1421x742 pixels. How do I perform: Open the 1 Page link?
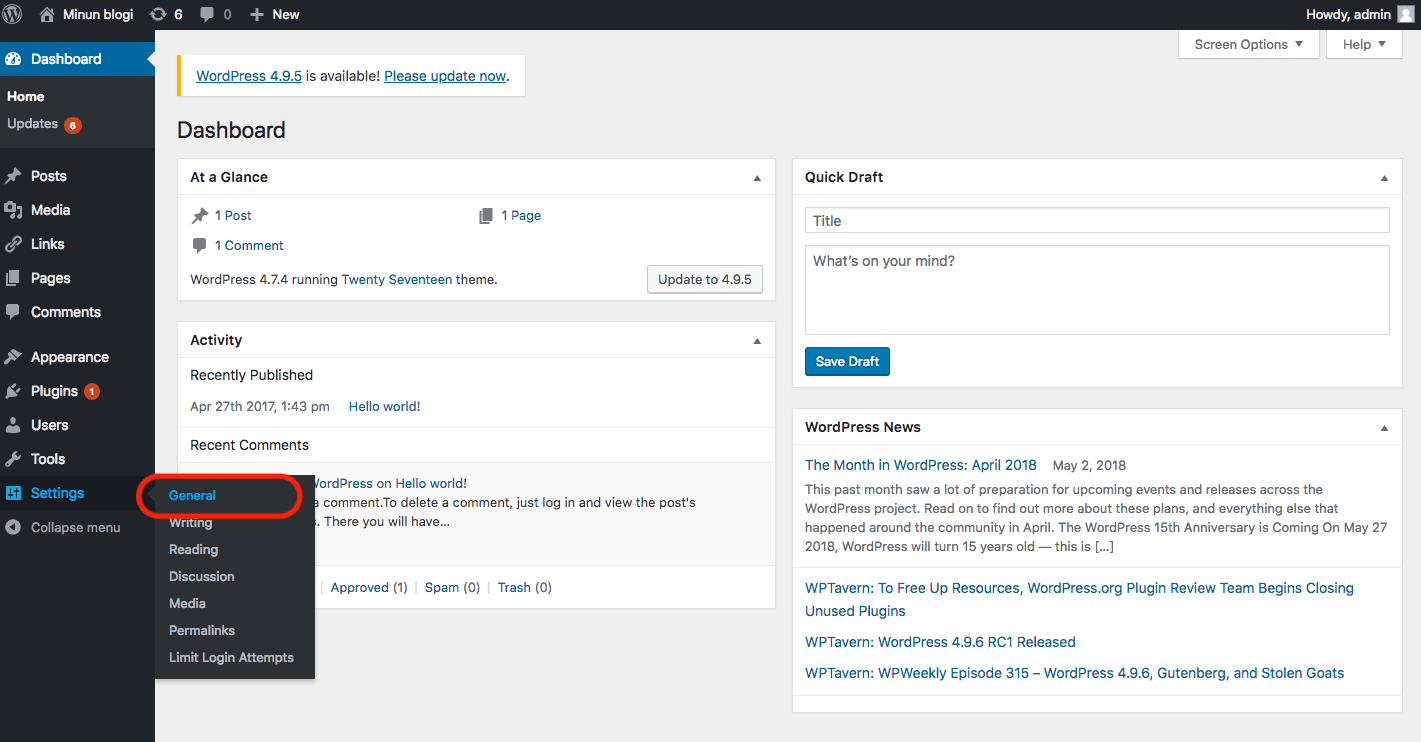pyautogui.click(x=521, y=215)
